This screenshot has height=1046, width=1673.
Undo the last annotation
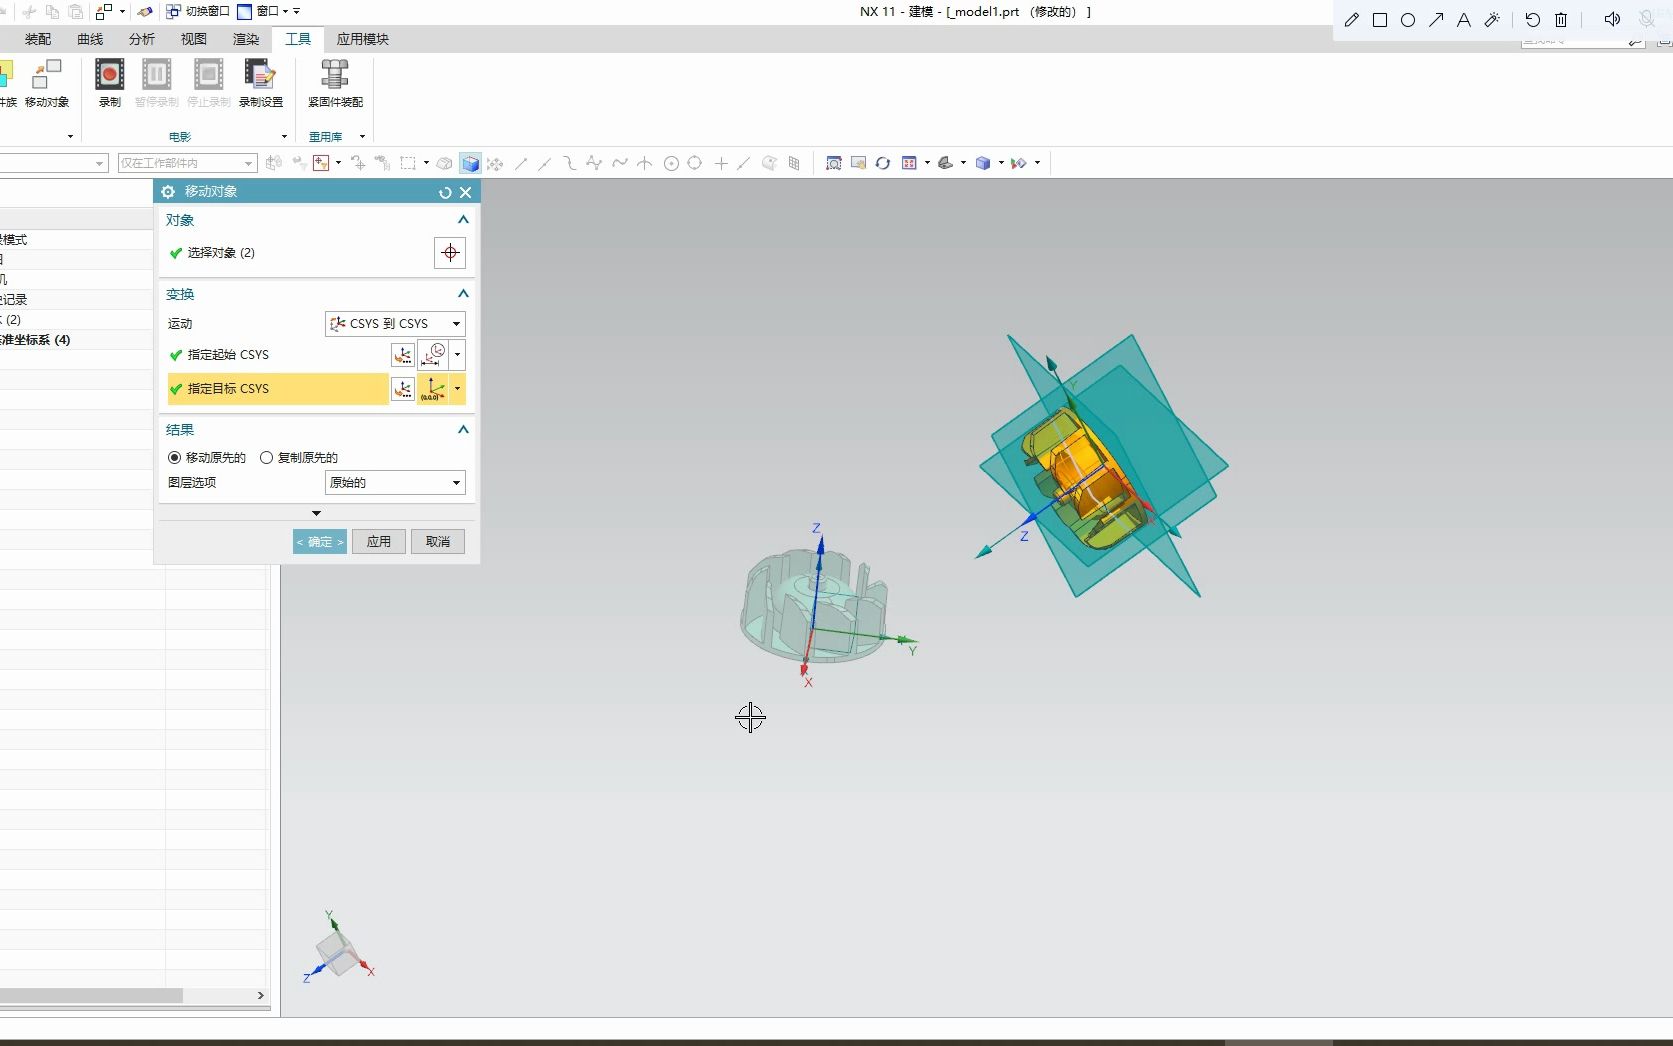1533,20
